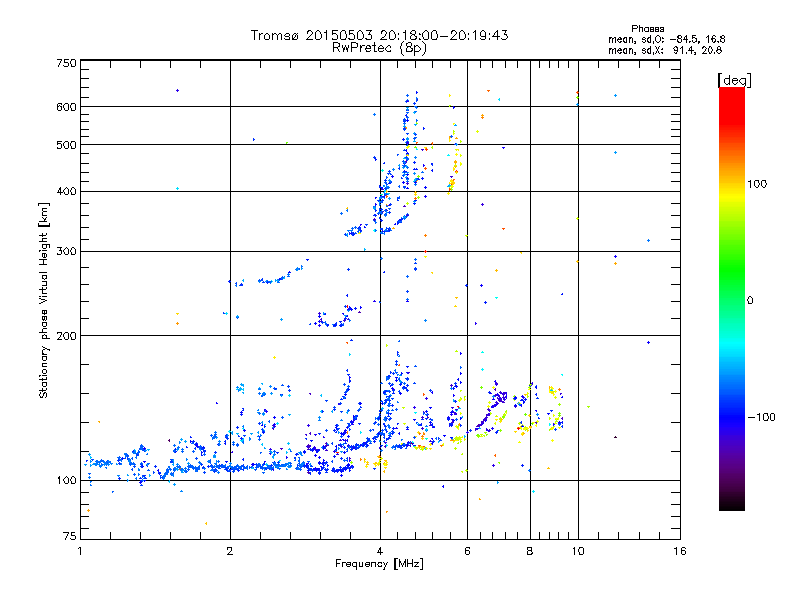Click the y-axis tick label '300'
Viewport: 800px width, 600px height.
pyautogui.click(x=66, y=252)
